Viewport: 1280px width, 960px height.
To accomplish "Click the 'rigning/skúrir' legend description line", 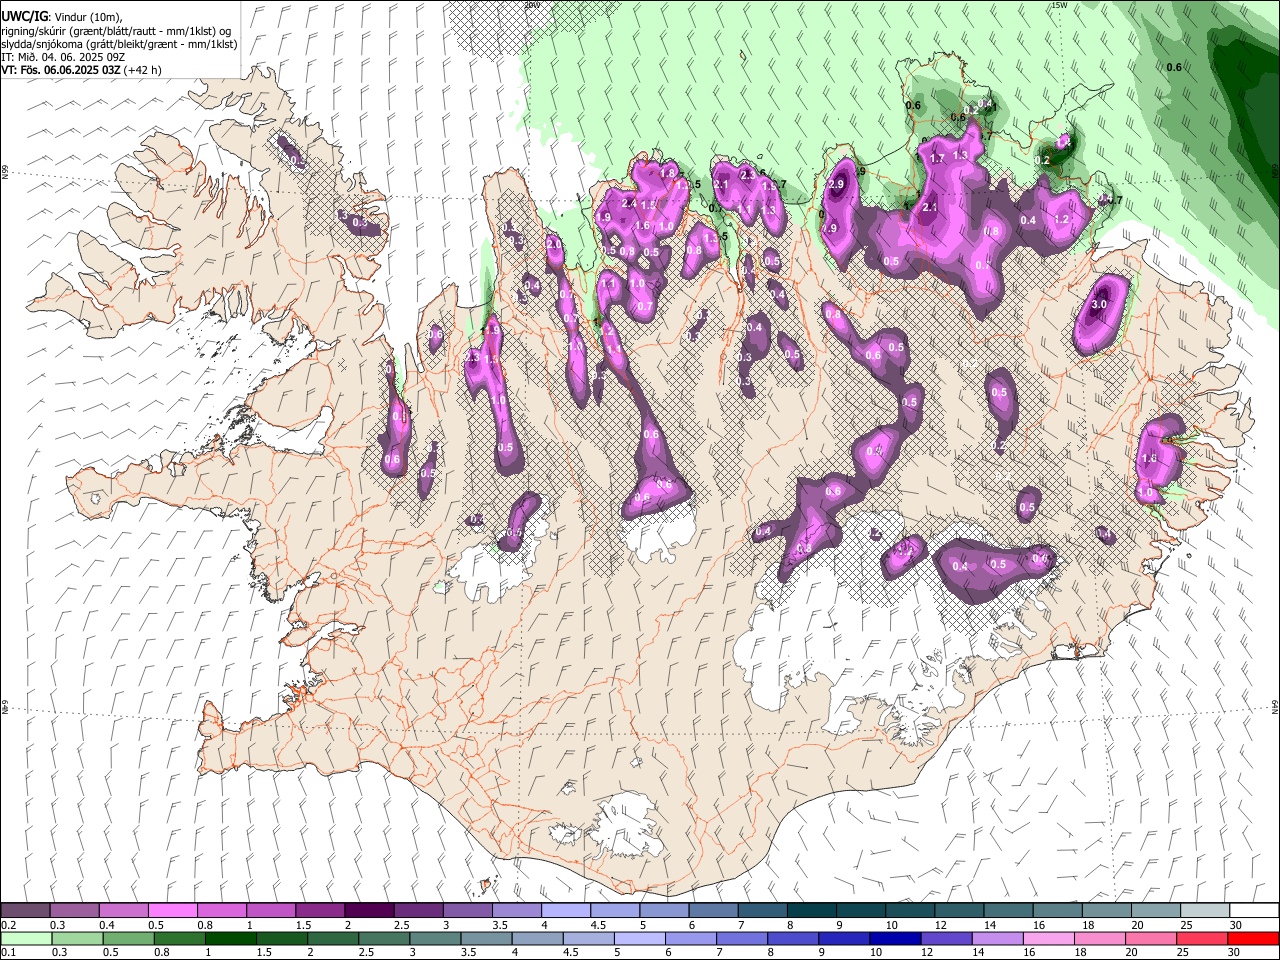I will click(116, 30).
